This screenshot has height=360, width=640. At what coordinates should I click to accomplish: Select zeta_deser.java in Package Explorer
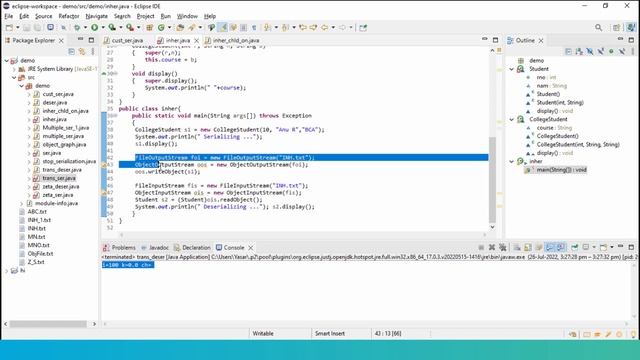61,187
